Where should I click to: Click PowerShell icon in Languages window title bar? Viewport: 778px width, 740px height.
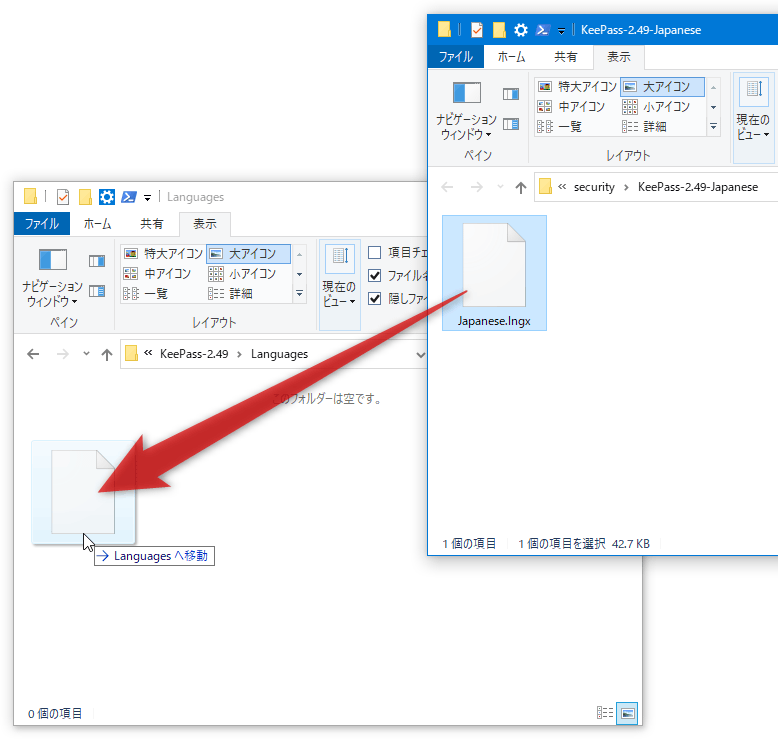(x=129, y=197)
